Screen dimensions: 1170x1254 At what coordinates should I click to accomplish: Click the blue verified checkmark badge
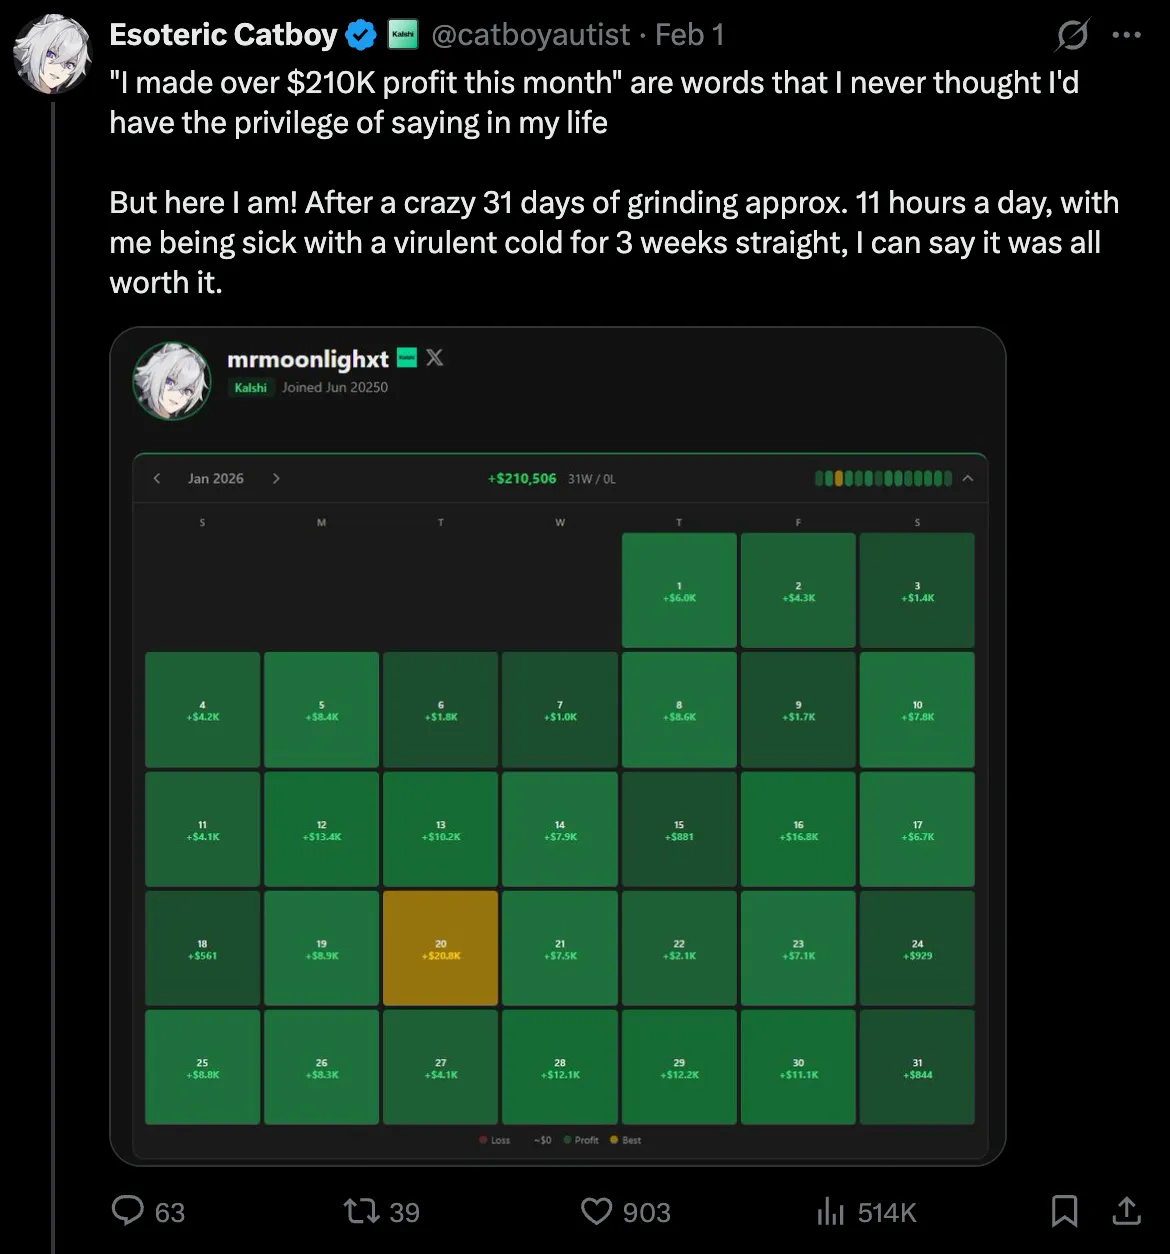point(359,33)
